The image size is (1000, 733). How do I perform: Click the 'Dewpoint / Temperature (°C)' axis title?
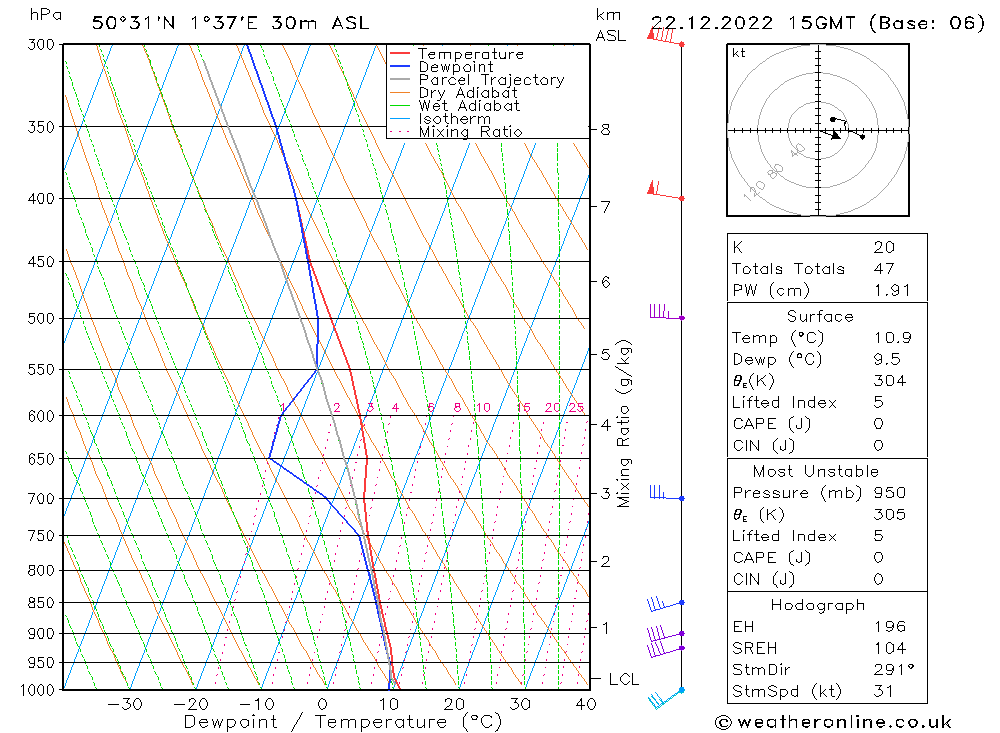pyautogui.click(x=343, y=722)
